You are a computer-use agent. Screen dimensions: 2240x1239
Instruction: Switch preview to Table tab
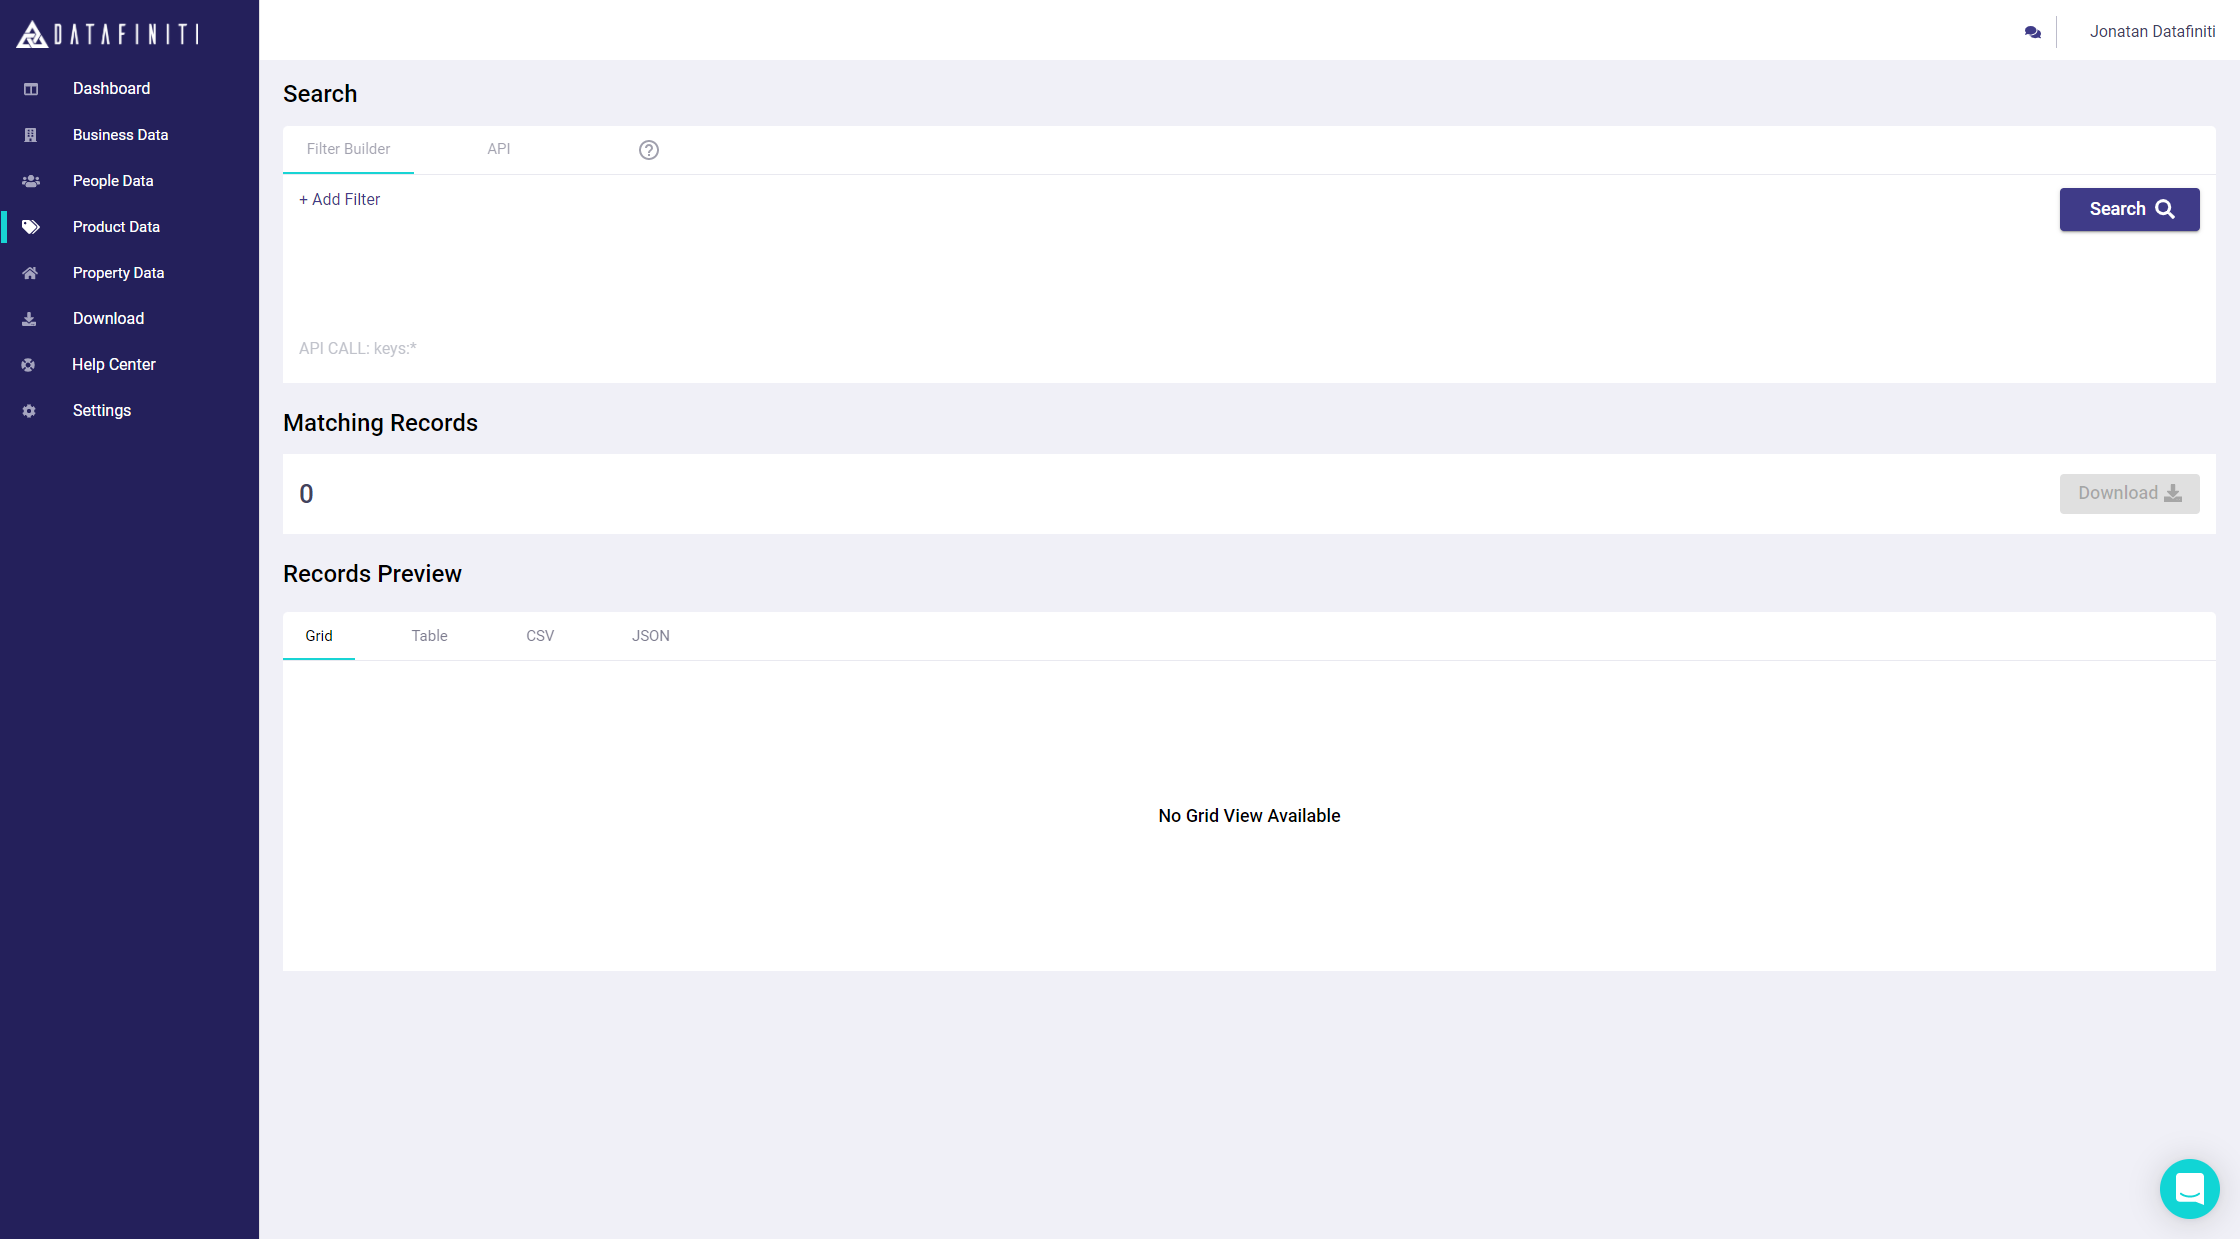pyautogui.click(x=429, y=636)
